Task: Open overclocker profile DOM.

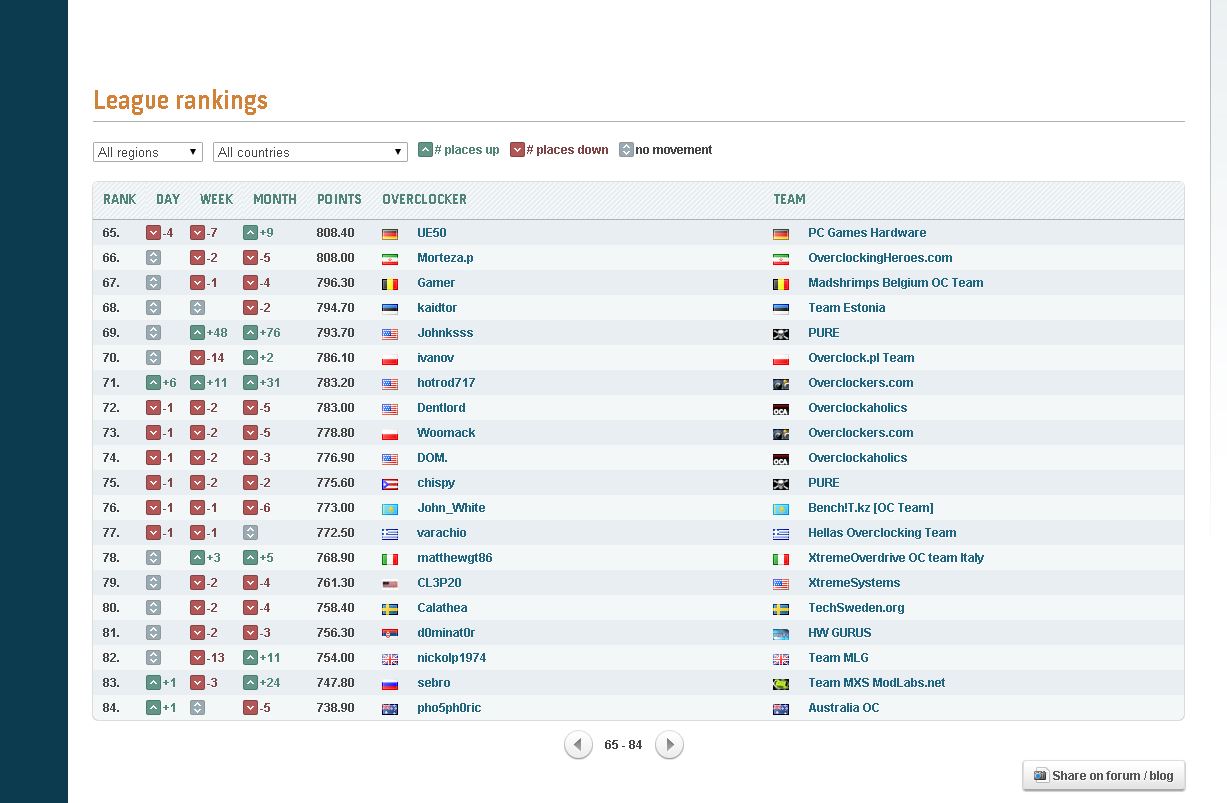Action: [x=432, y=457]
